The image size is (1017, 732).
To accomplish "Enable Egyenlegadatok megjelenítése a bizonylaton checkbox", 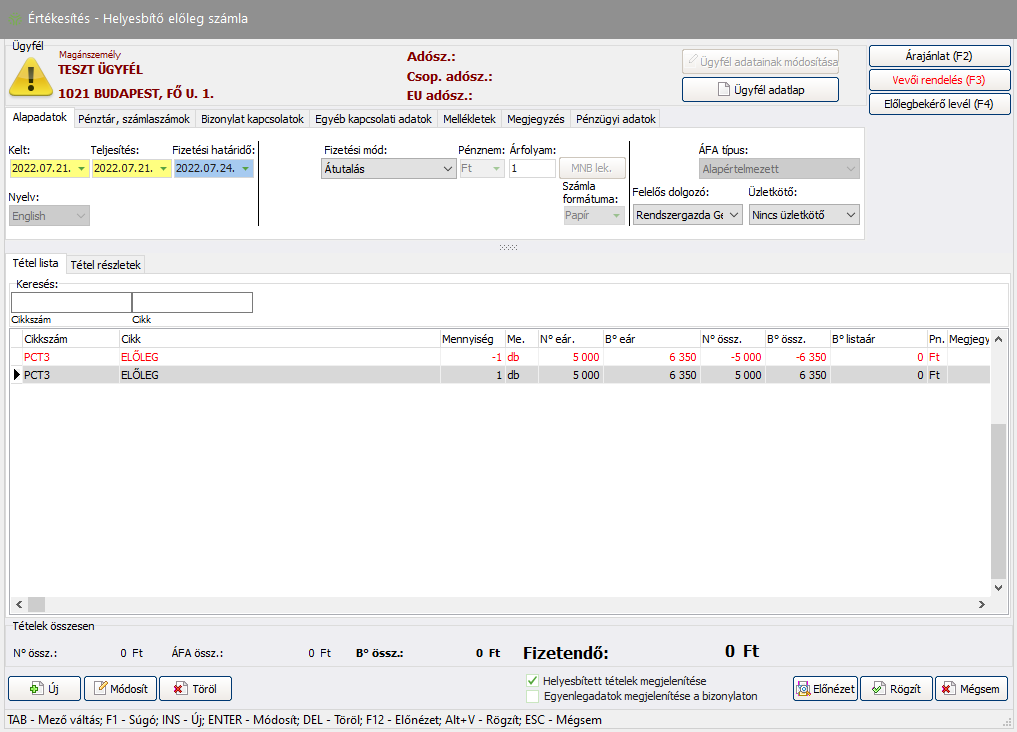I will pyautogui.click(x=532, y=696).
